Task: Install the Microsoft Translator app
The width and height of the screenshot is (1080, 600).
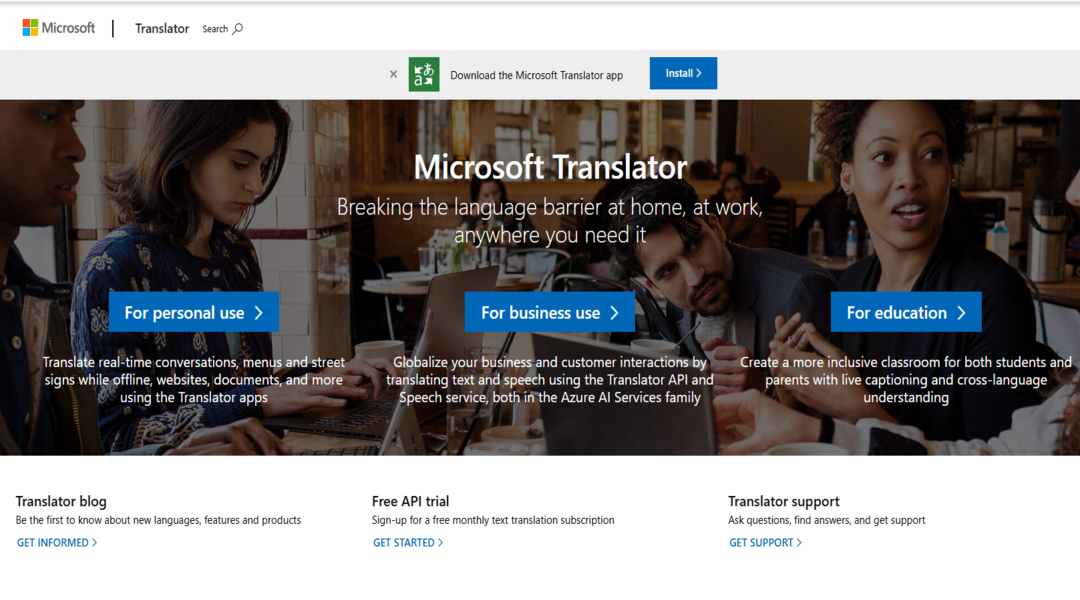Action: (x=683, y=73)
